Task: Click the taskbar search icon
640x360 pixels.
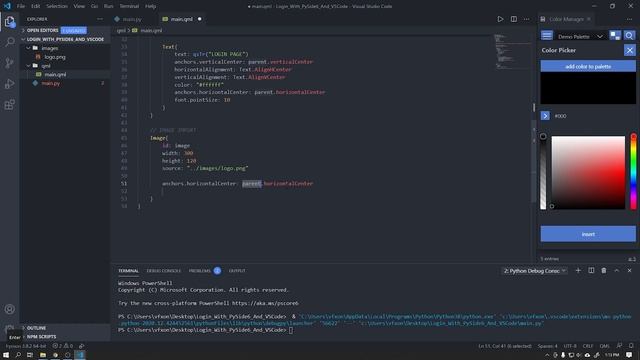Action: (18, 355)
